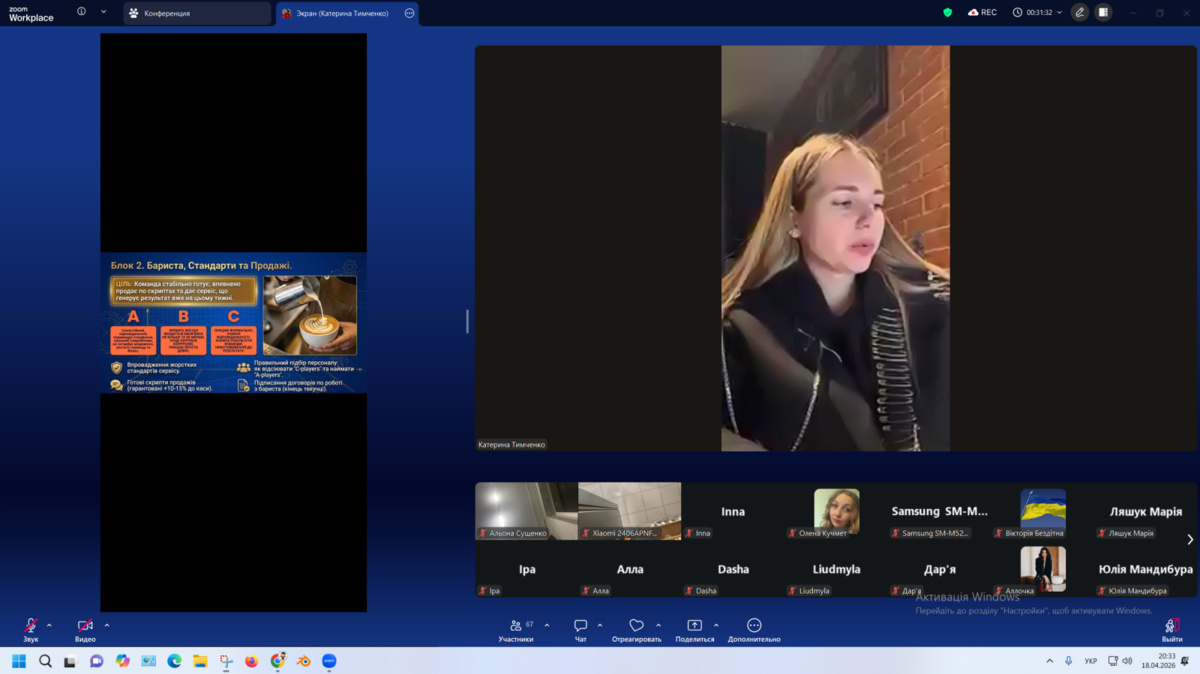Show next page of participant thumbnails
The height and width of the screenshot is (674, 1200).
pyautogui.click(x=1189, y=540)
